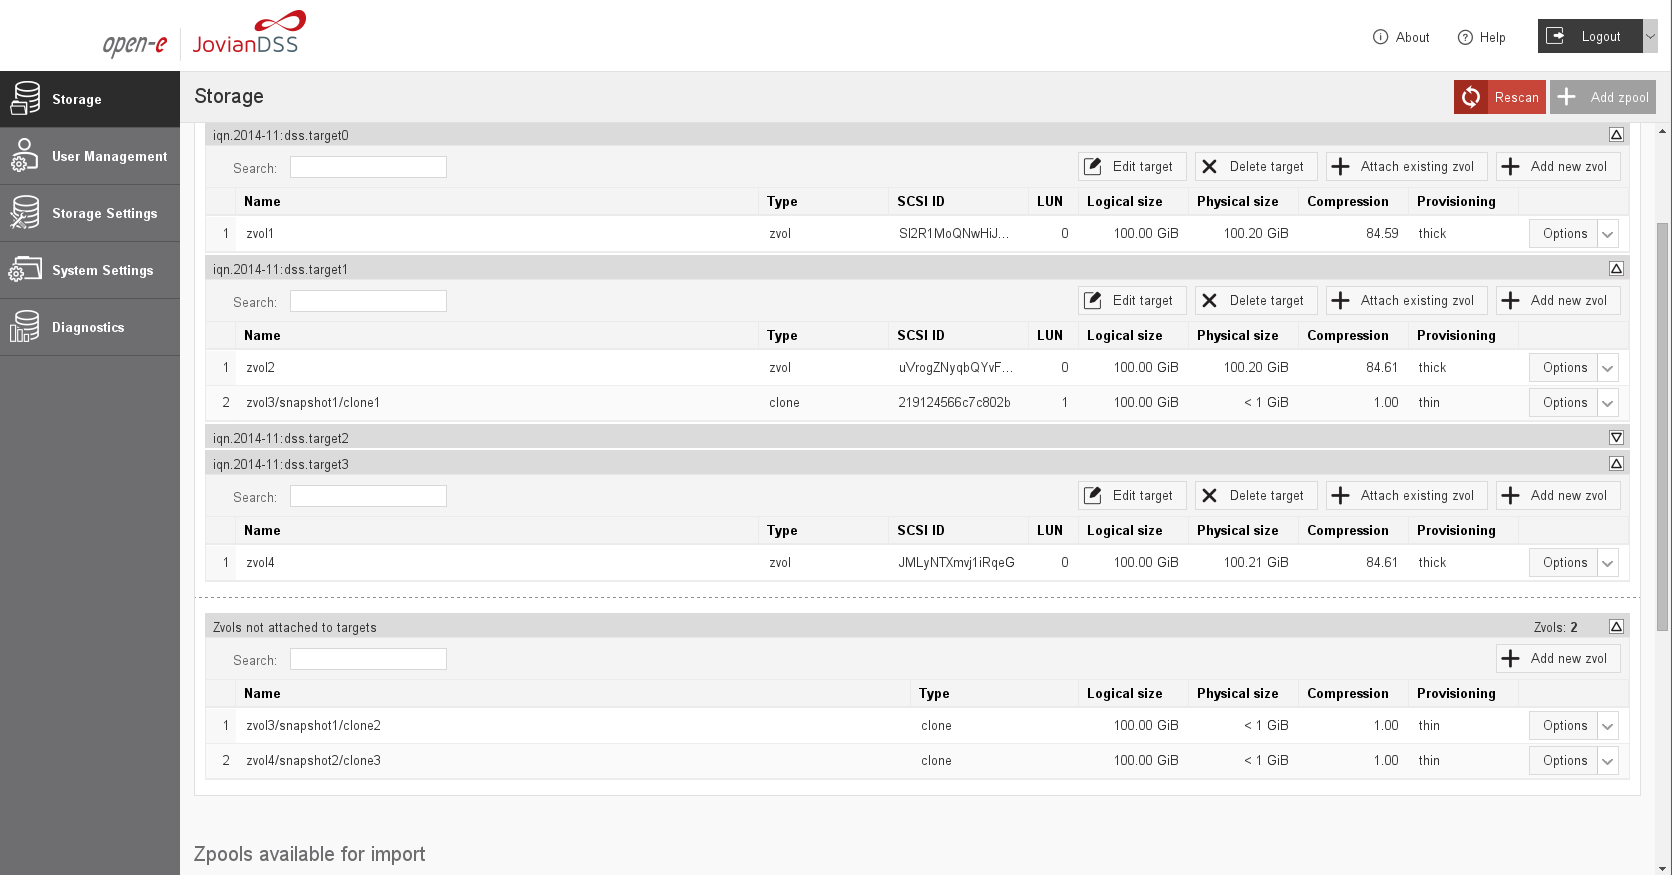Screen dimensions: 1672x875
Task: Open Options dropdown arrow for zvol3/snapshot1/clone2
Action: pyautogui.click(x=1608, y=726)
